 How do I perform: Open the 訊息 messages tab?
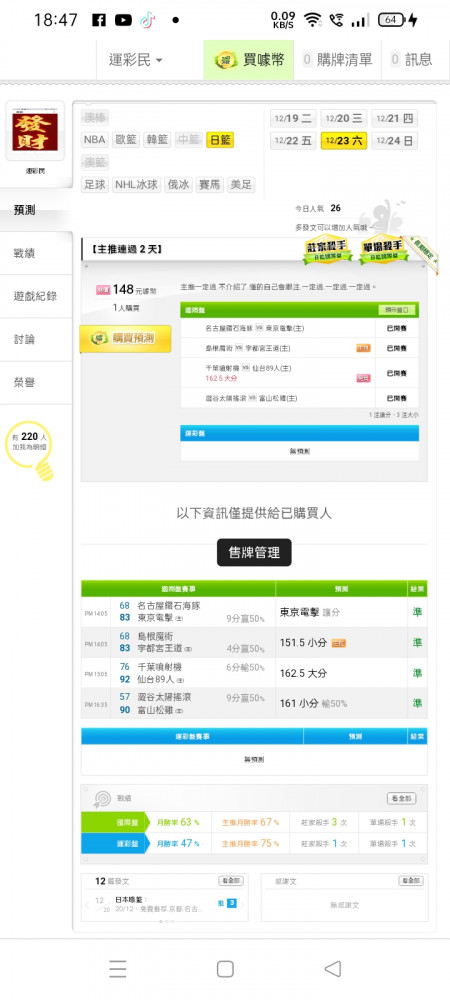[x=411, y=60]
